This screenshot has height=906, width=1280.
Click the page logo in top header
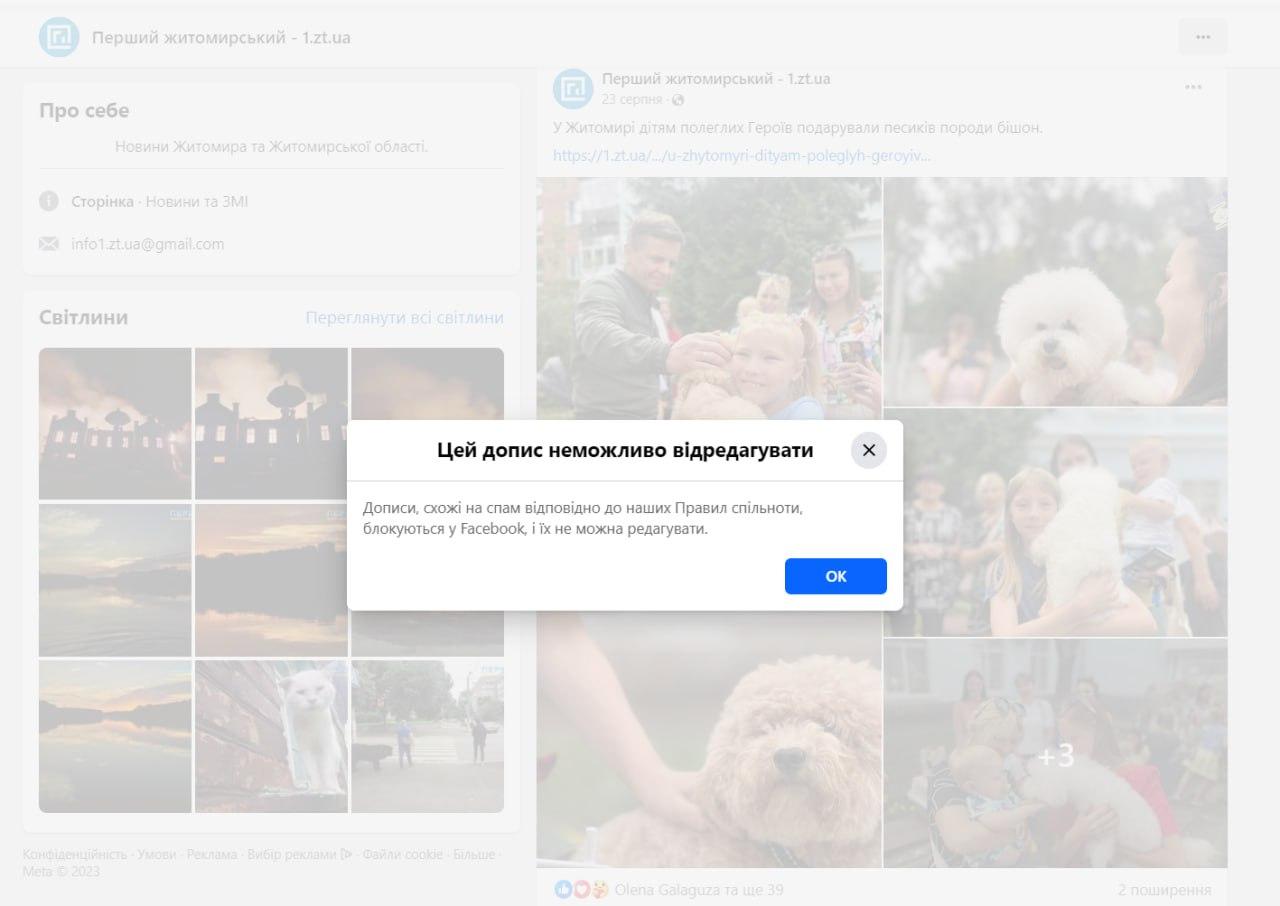coord(59,37)
